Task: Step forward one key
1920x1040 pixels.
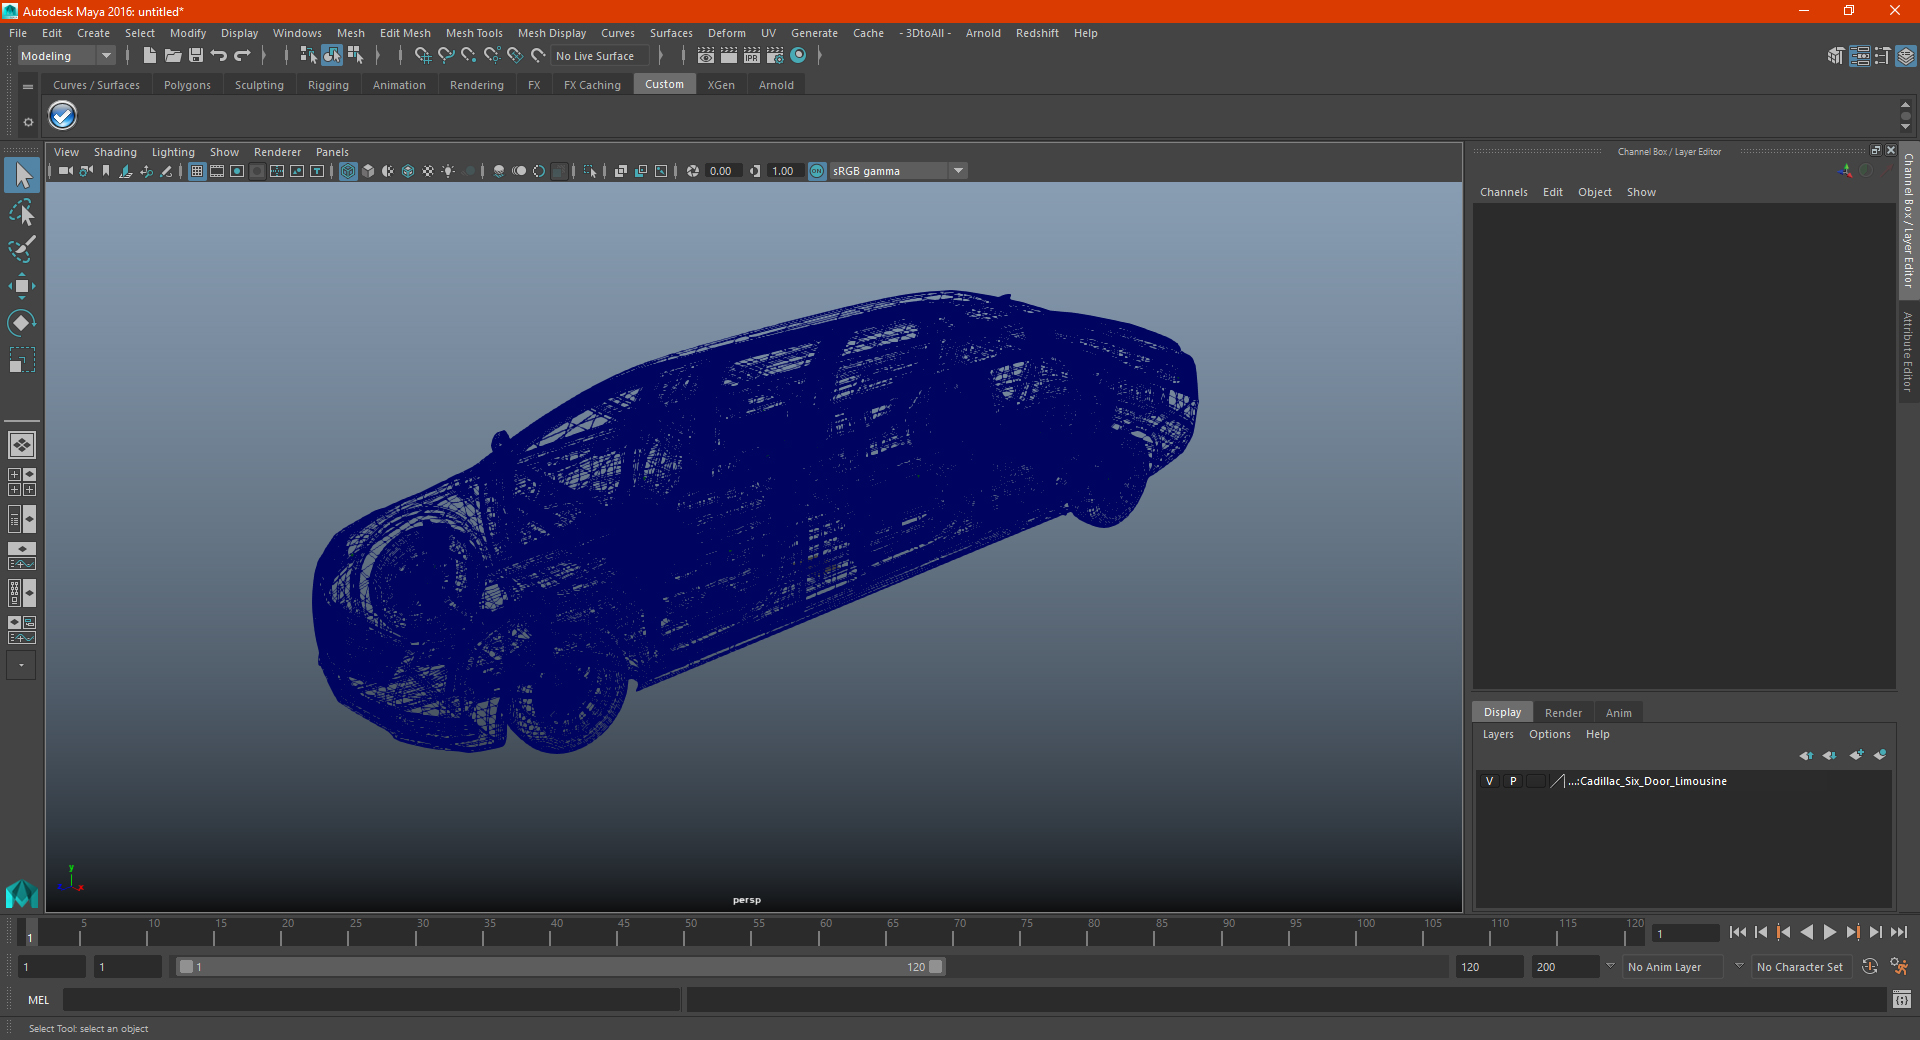Action: (x=1852, y=932)
